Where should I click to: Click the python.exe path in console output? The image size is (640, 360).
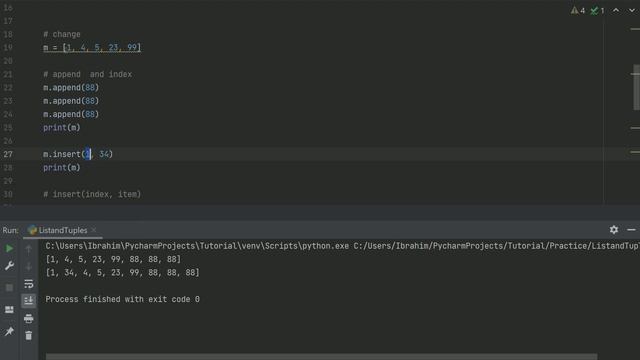(x=197, y=246)
